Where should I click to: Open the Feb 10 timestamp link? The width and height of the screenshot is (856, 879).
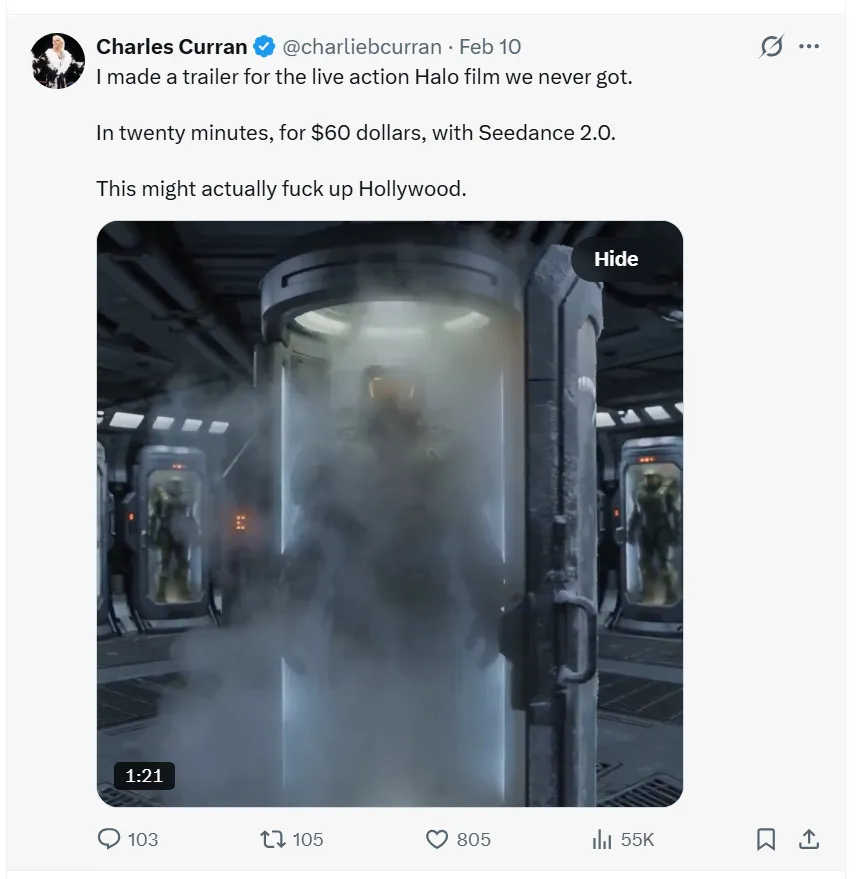pos(490,46)
